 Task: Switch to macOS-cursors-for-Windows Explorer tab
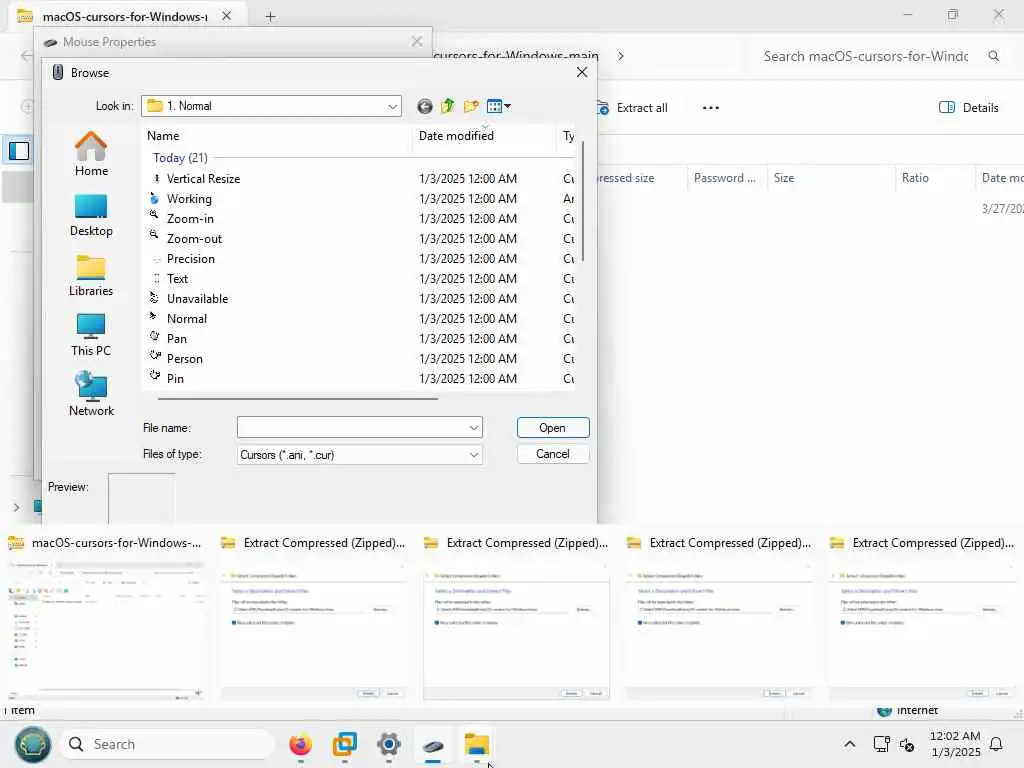[124, 17]
